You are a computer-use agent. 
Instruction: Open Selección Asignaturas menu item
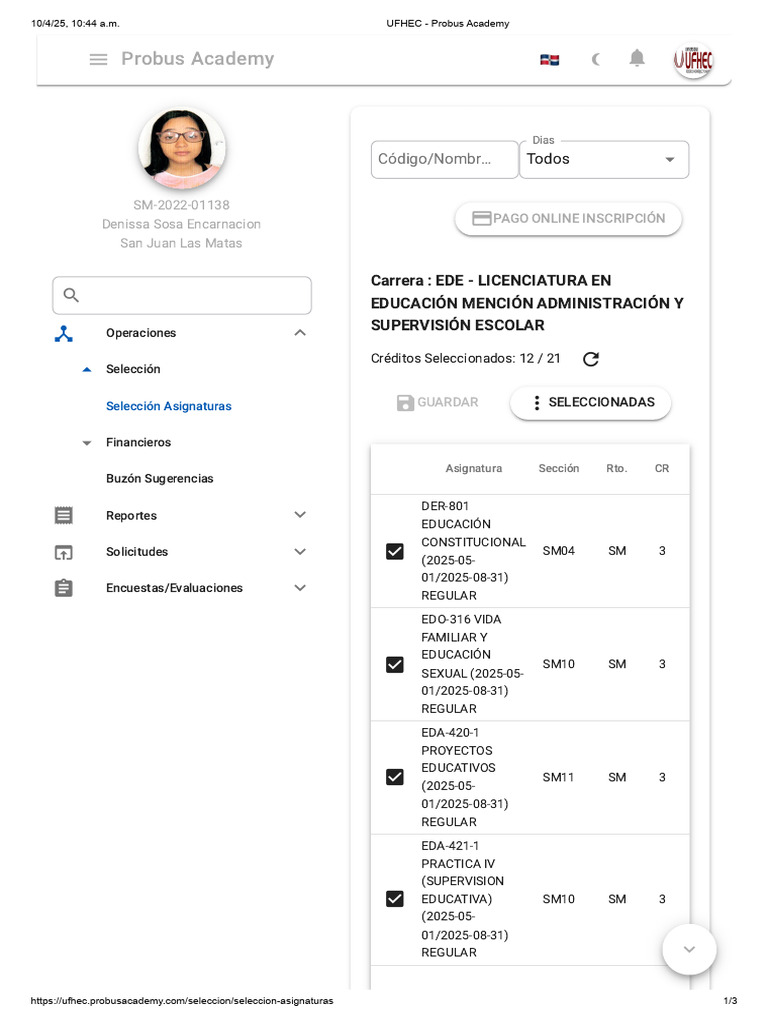[x=168, y=406]
